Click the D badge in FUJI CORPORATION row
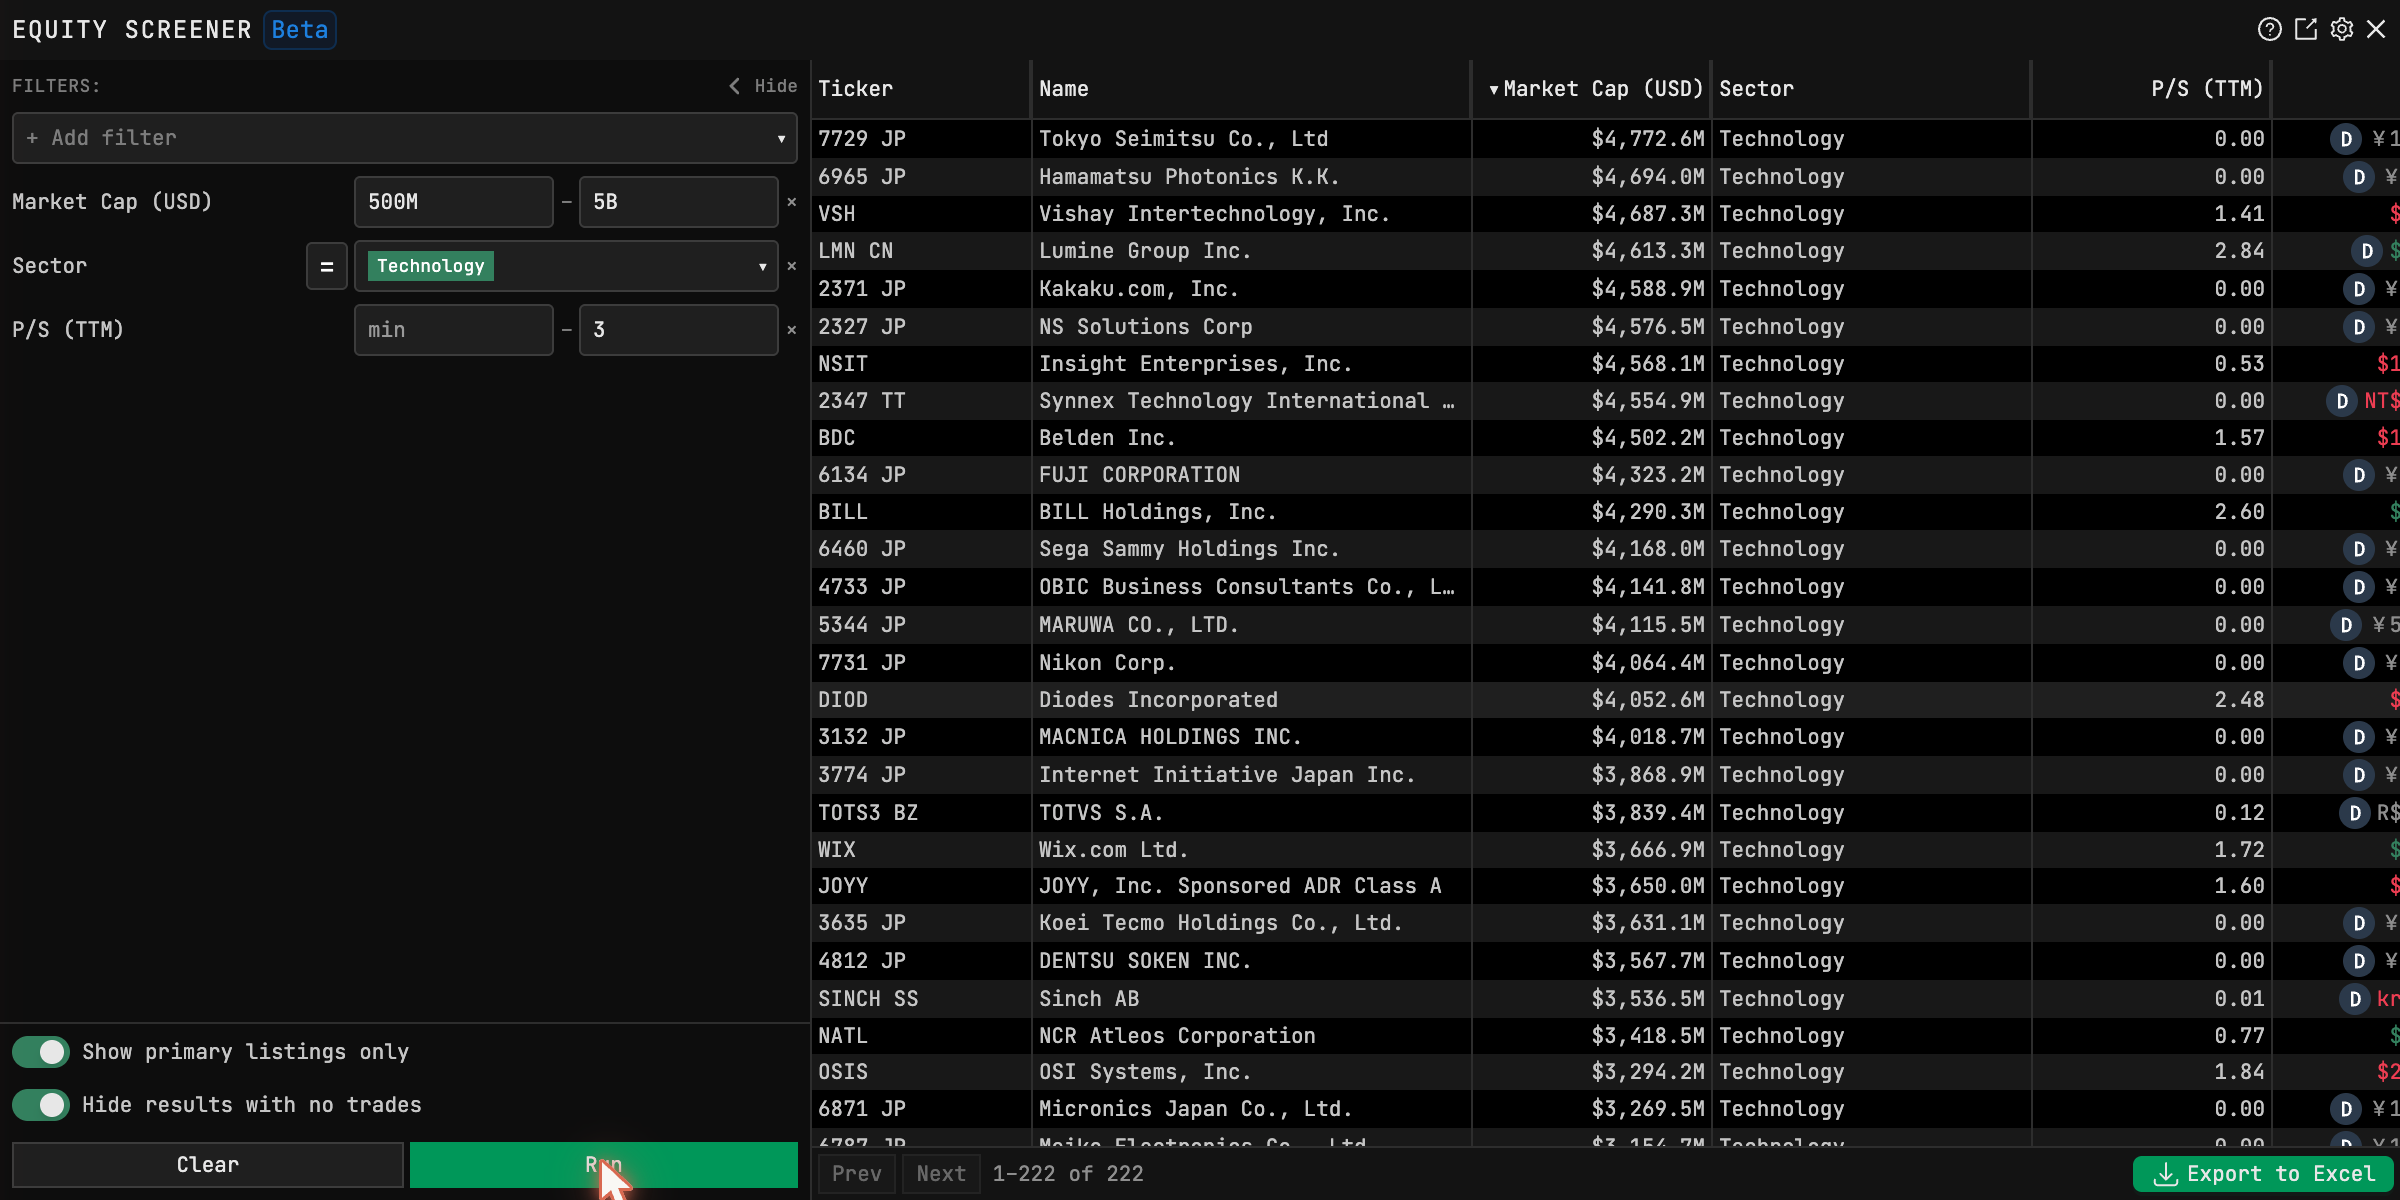Screen dimensions: 2400x1200 tap(2359, 475)
